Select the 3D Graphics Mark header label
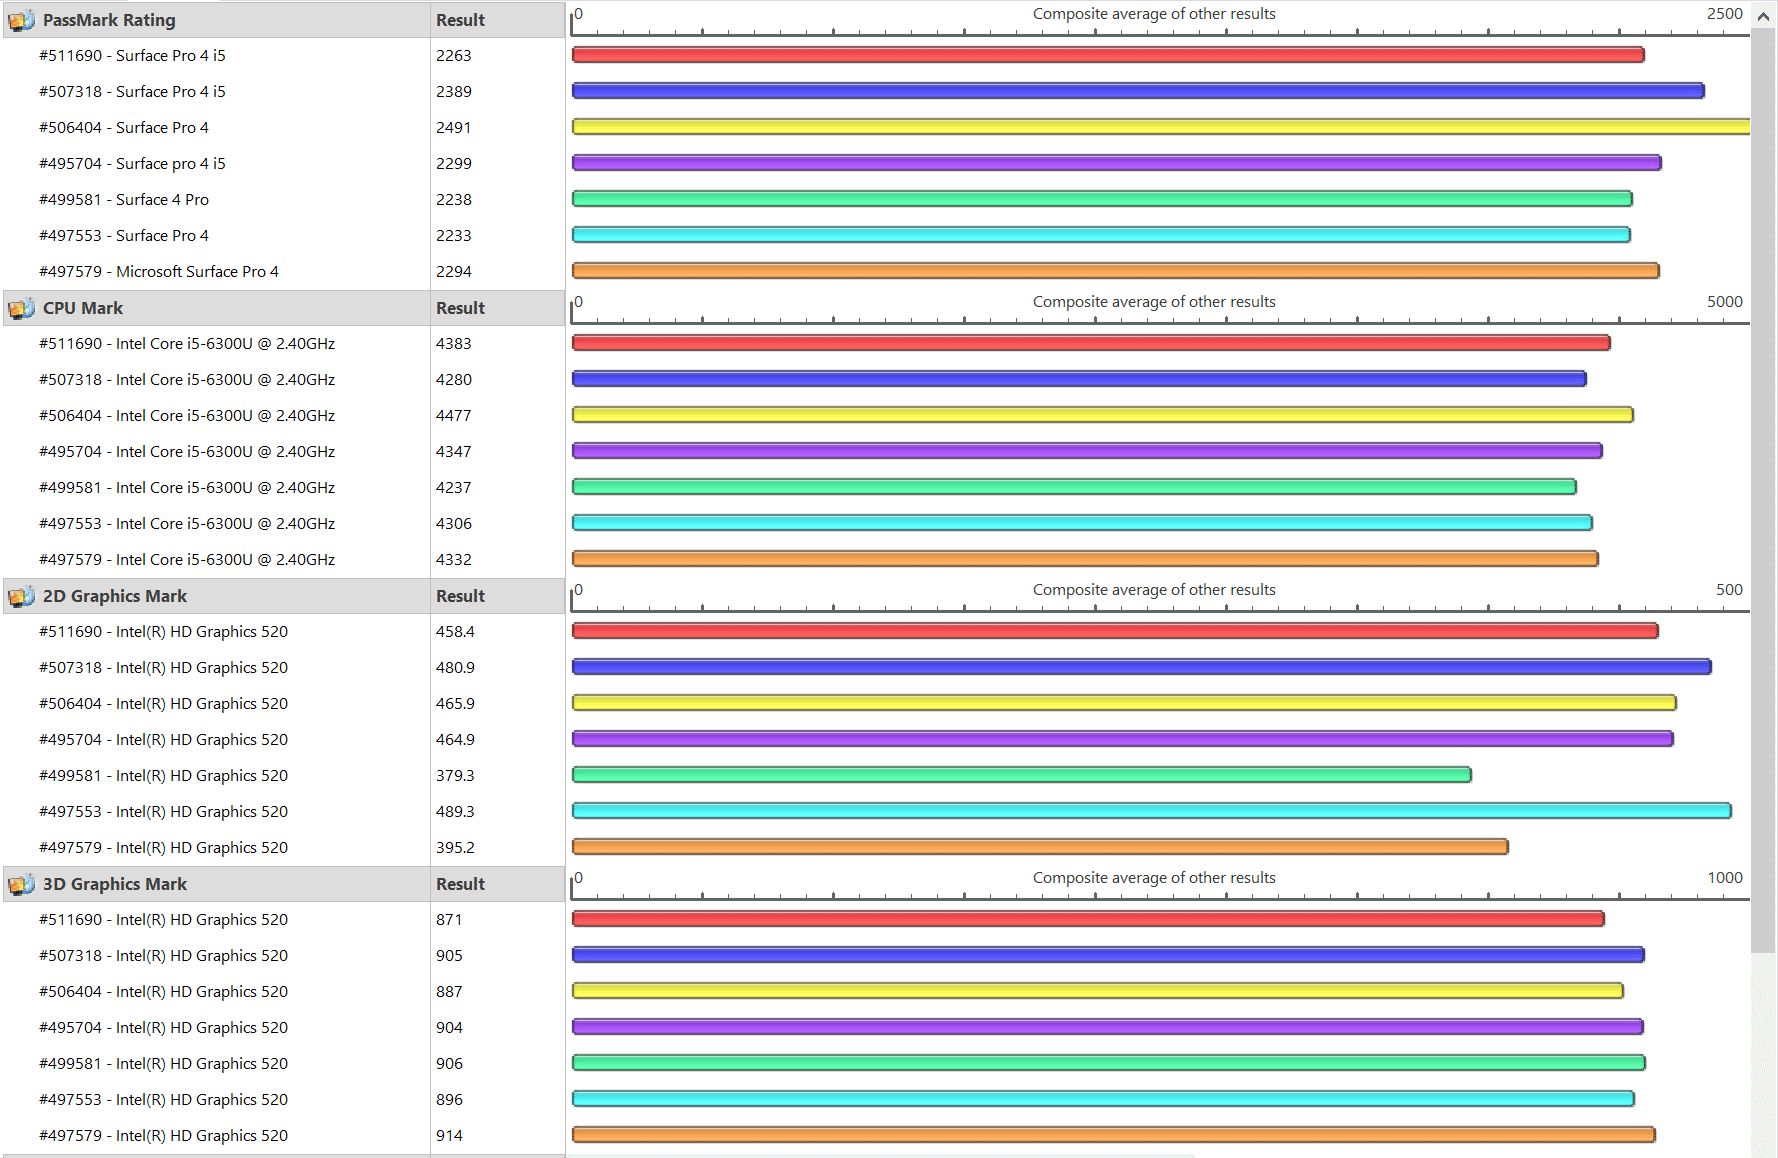The image size is (1778, 1158). (115, 884)
